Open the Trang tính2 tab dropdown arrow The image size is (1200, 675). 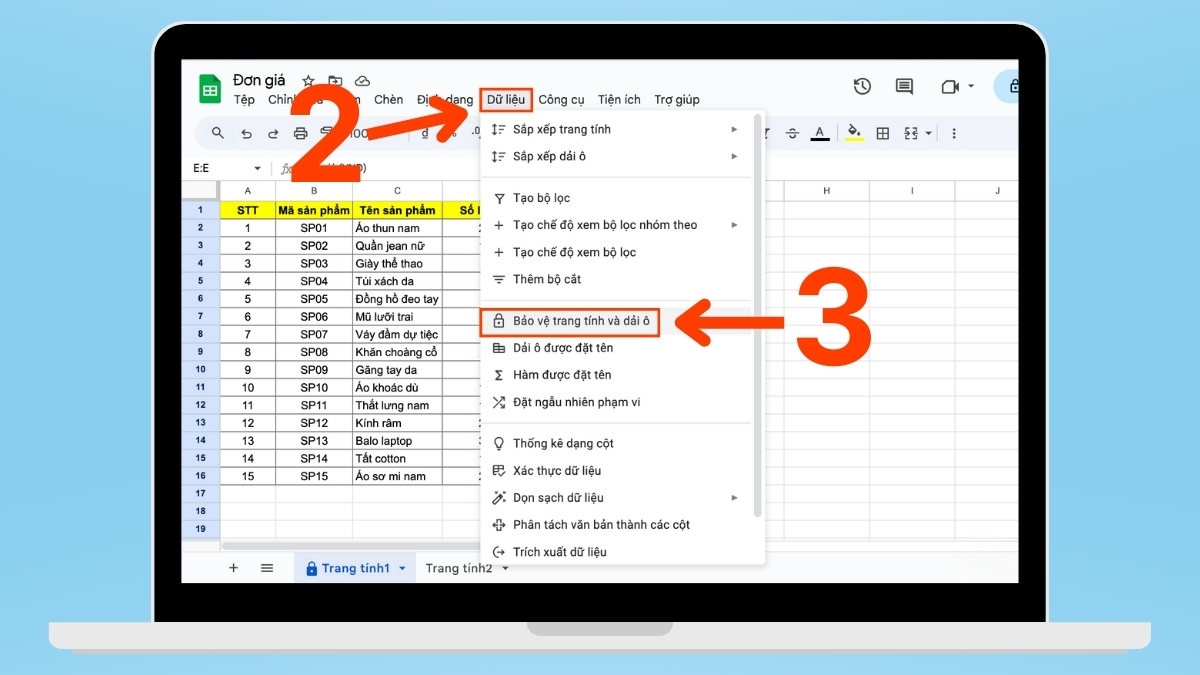click(x=505, y=568)
